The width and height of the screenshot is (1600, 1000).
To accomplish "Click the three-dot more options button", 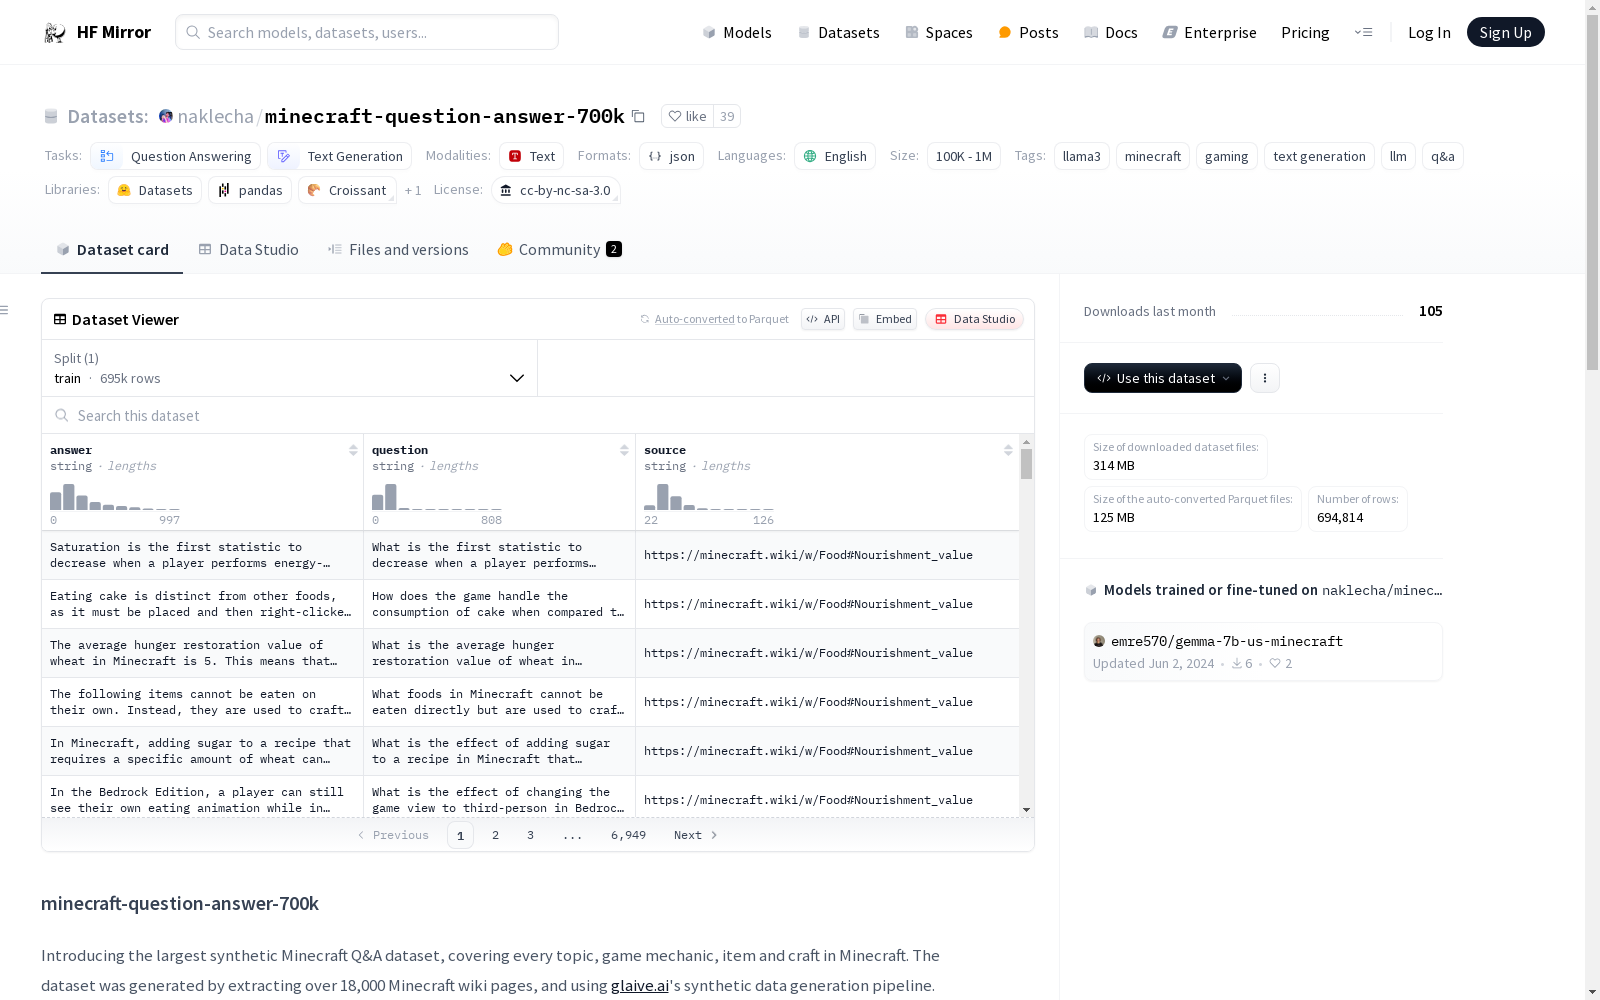I will point(1265,378).
